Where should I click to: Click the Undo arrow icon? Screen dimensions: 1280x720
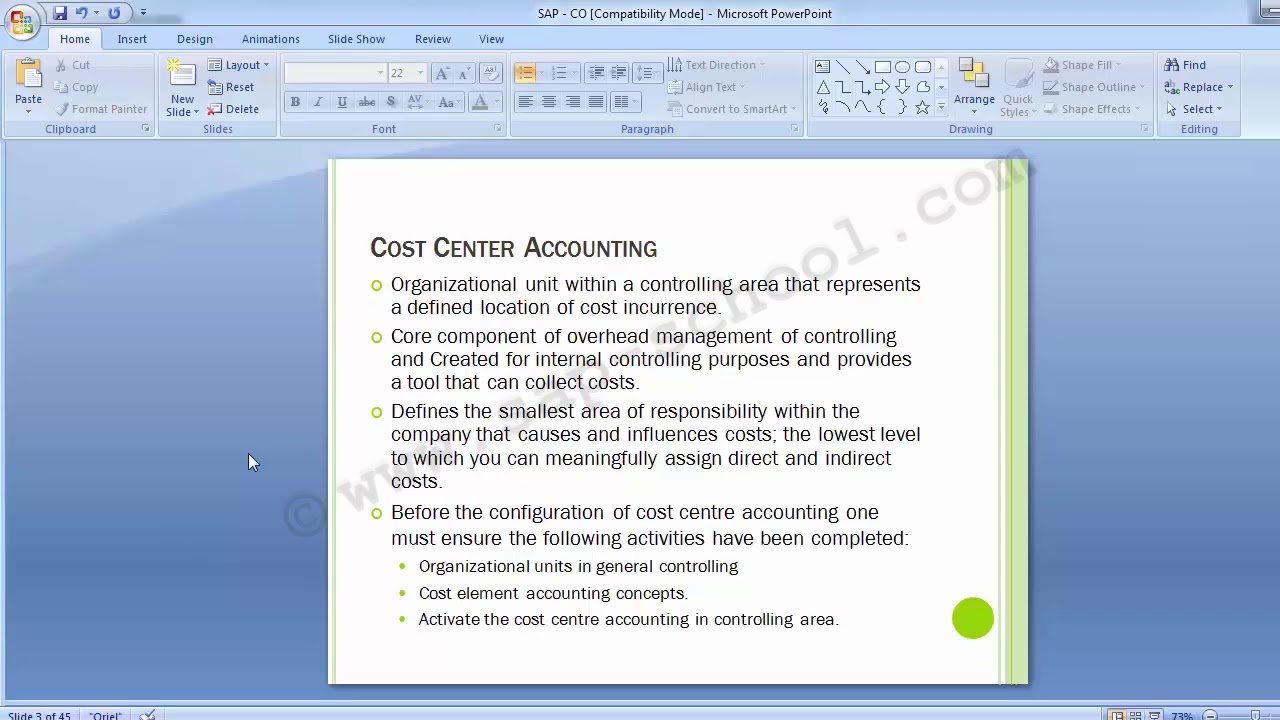(x=81, y=13)
